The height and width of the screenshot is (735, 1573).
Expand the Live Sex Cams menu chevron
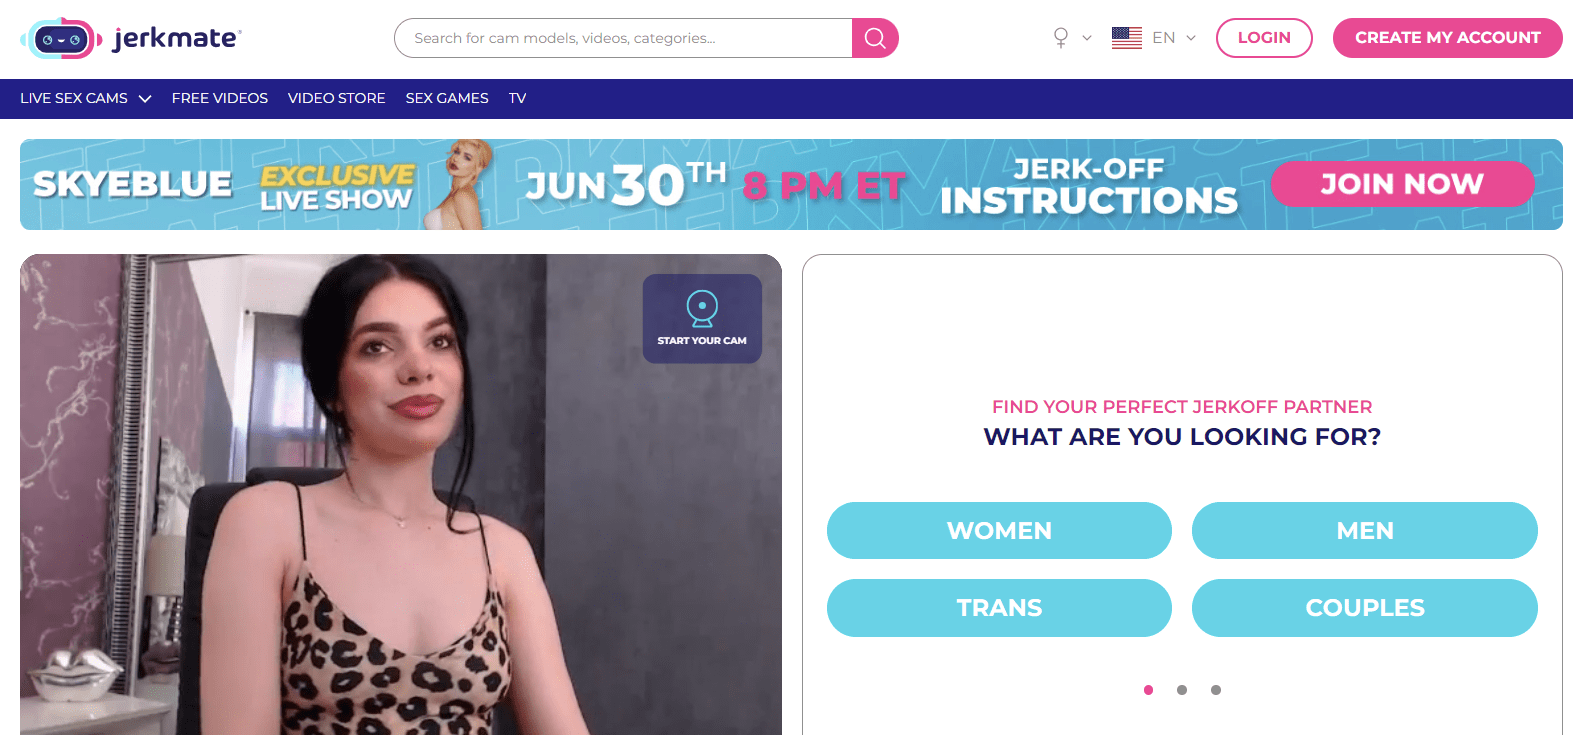[145, 99]
